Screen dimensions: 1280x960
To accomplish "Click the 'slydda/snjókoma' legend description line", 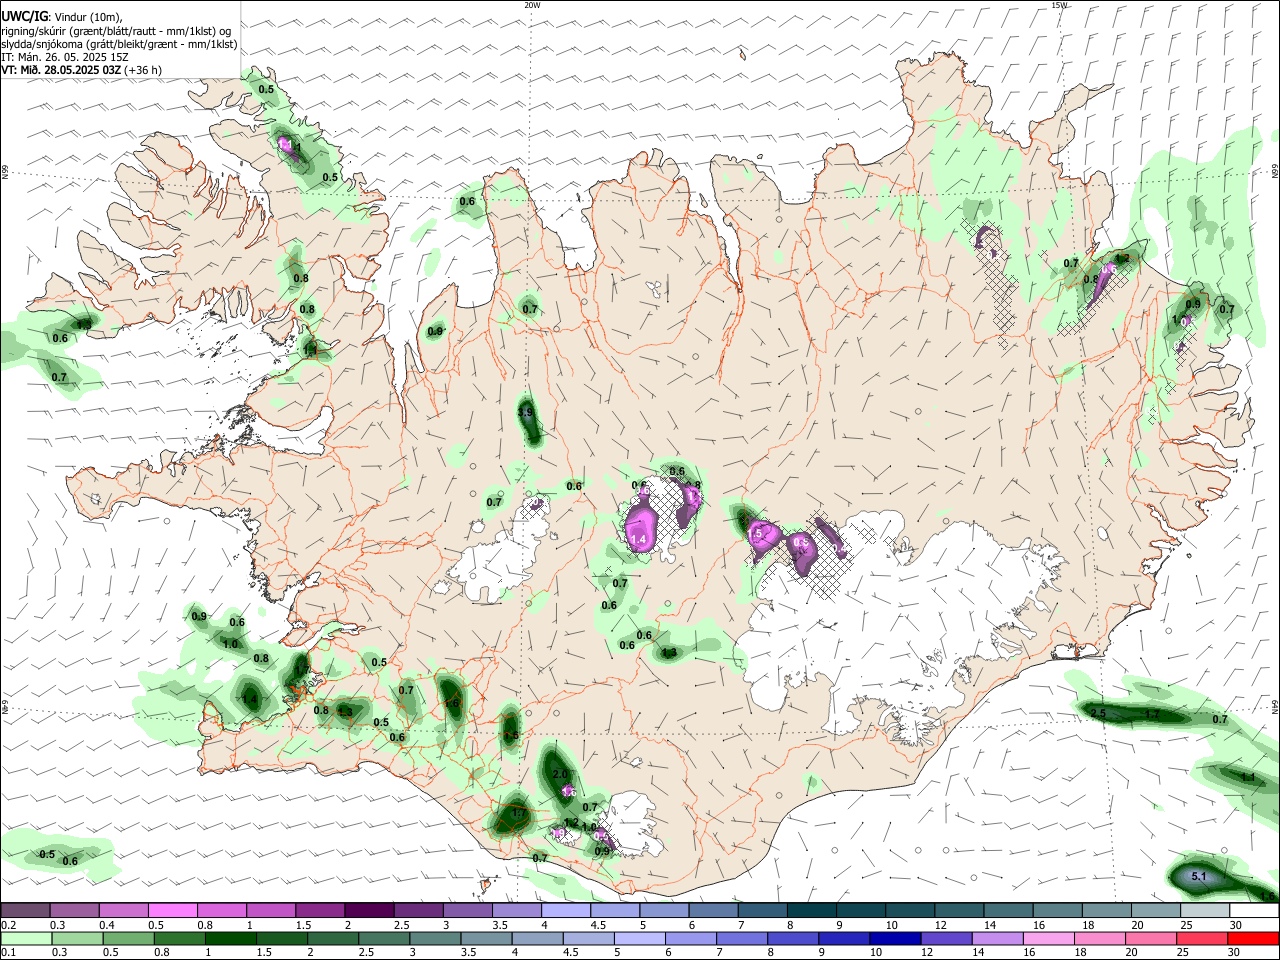I will [119, 44].
